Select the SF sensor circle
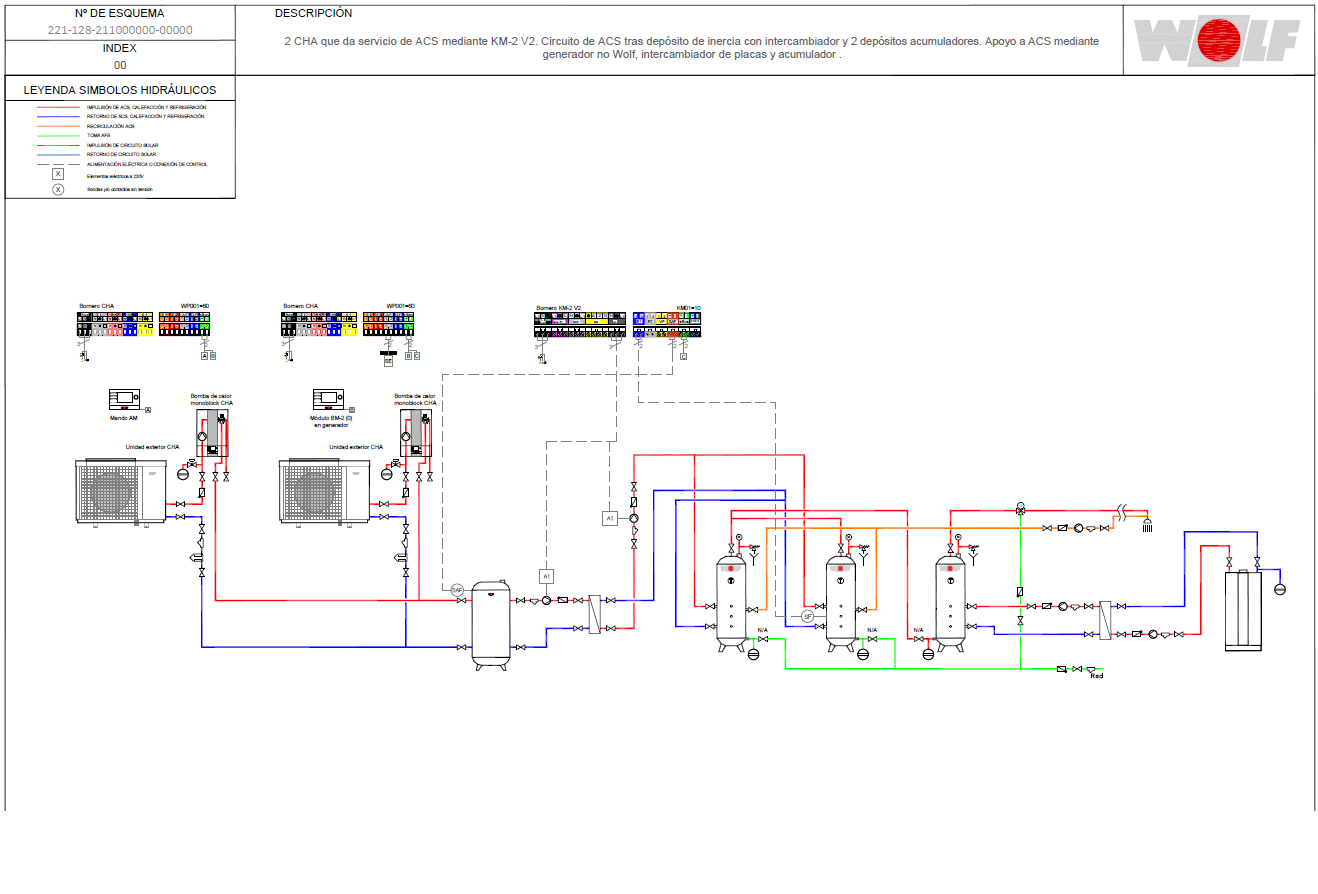Screen dimensions: 1318x894 (808, 616)
